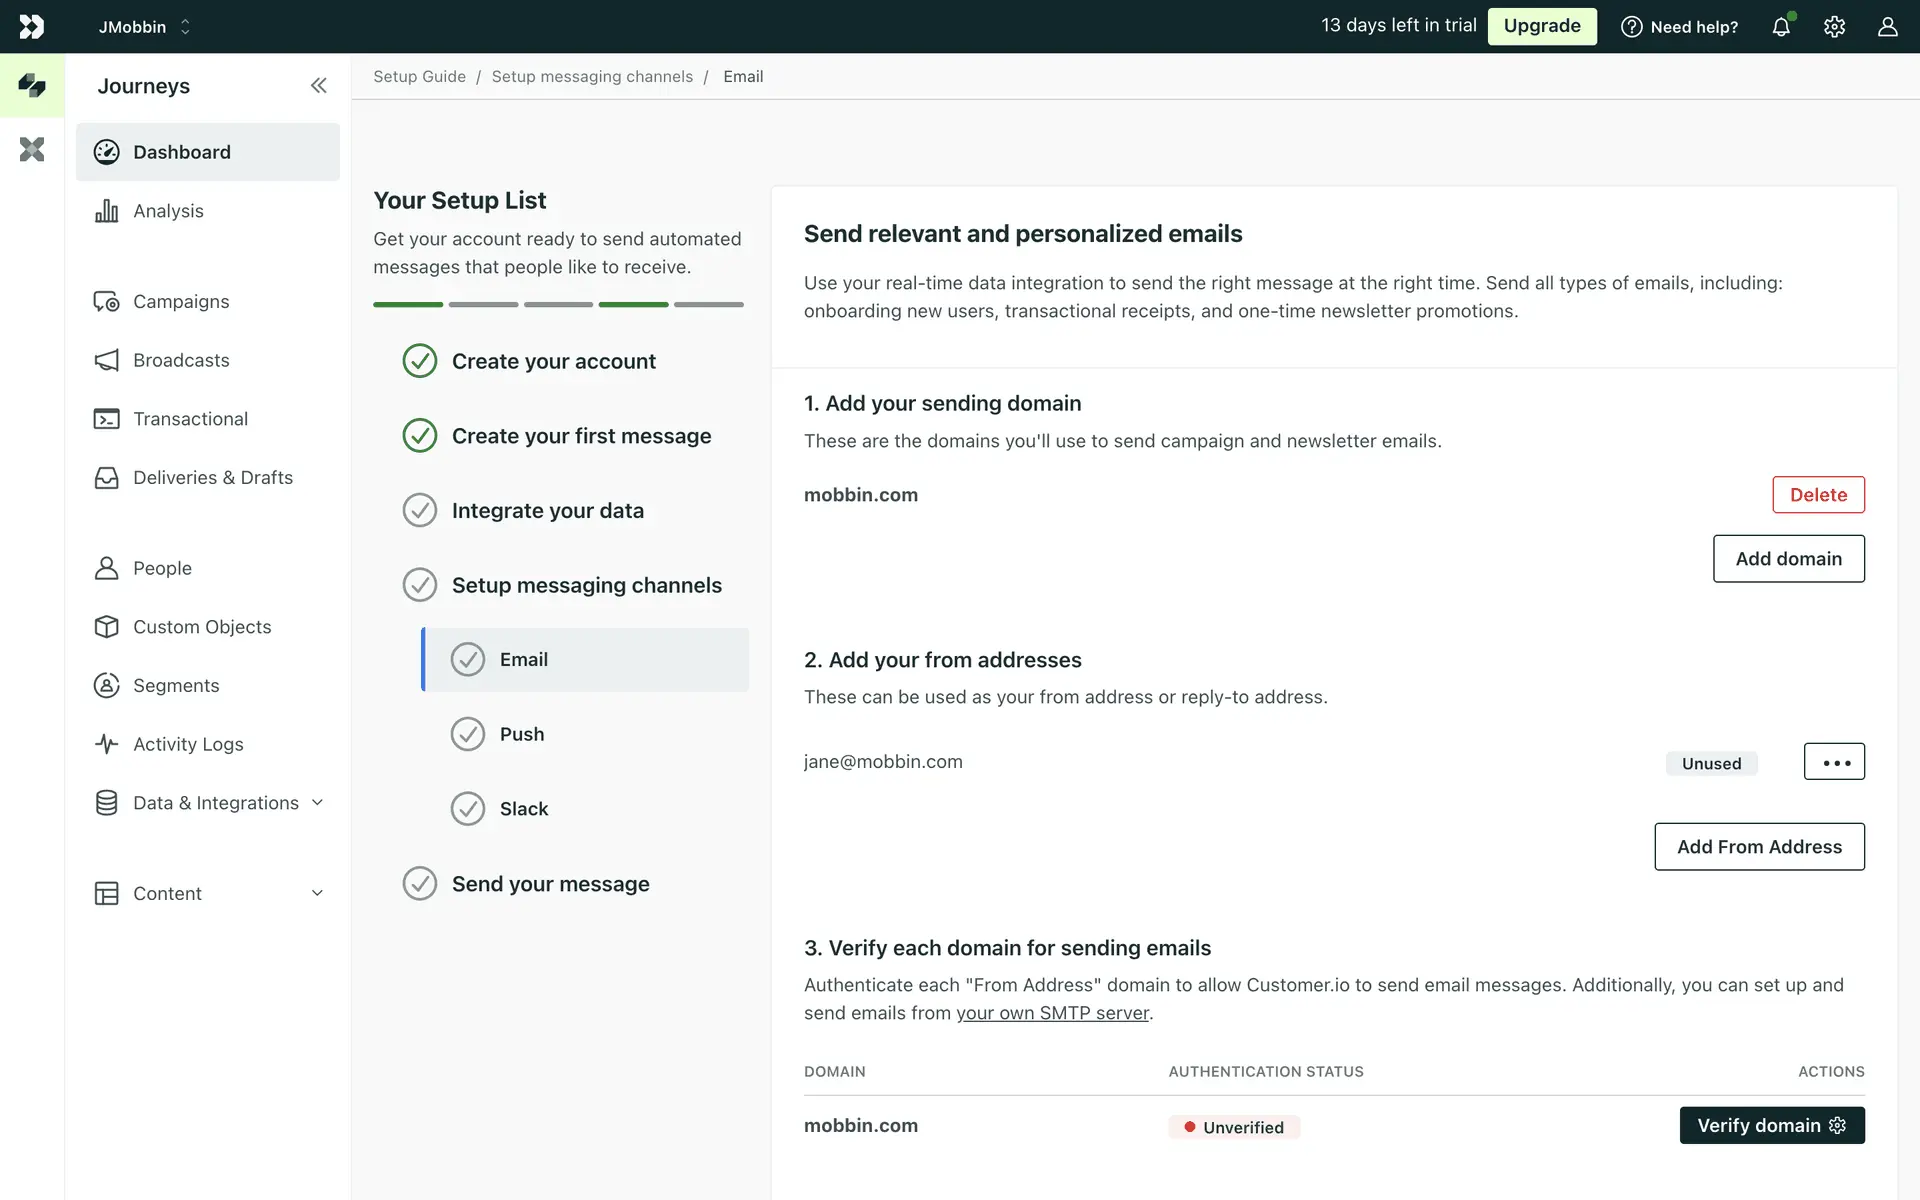
Task: Toggle the Push channel check circle
Action: (468, 734)
